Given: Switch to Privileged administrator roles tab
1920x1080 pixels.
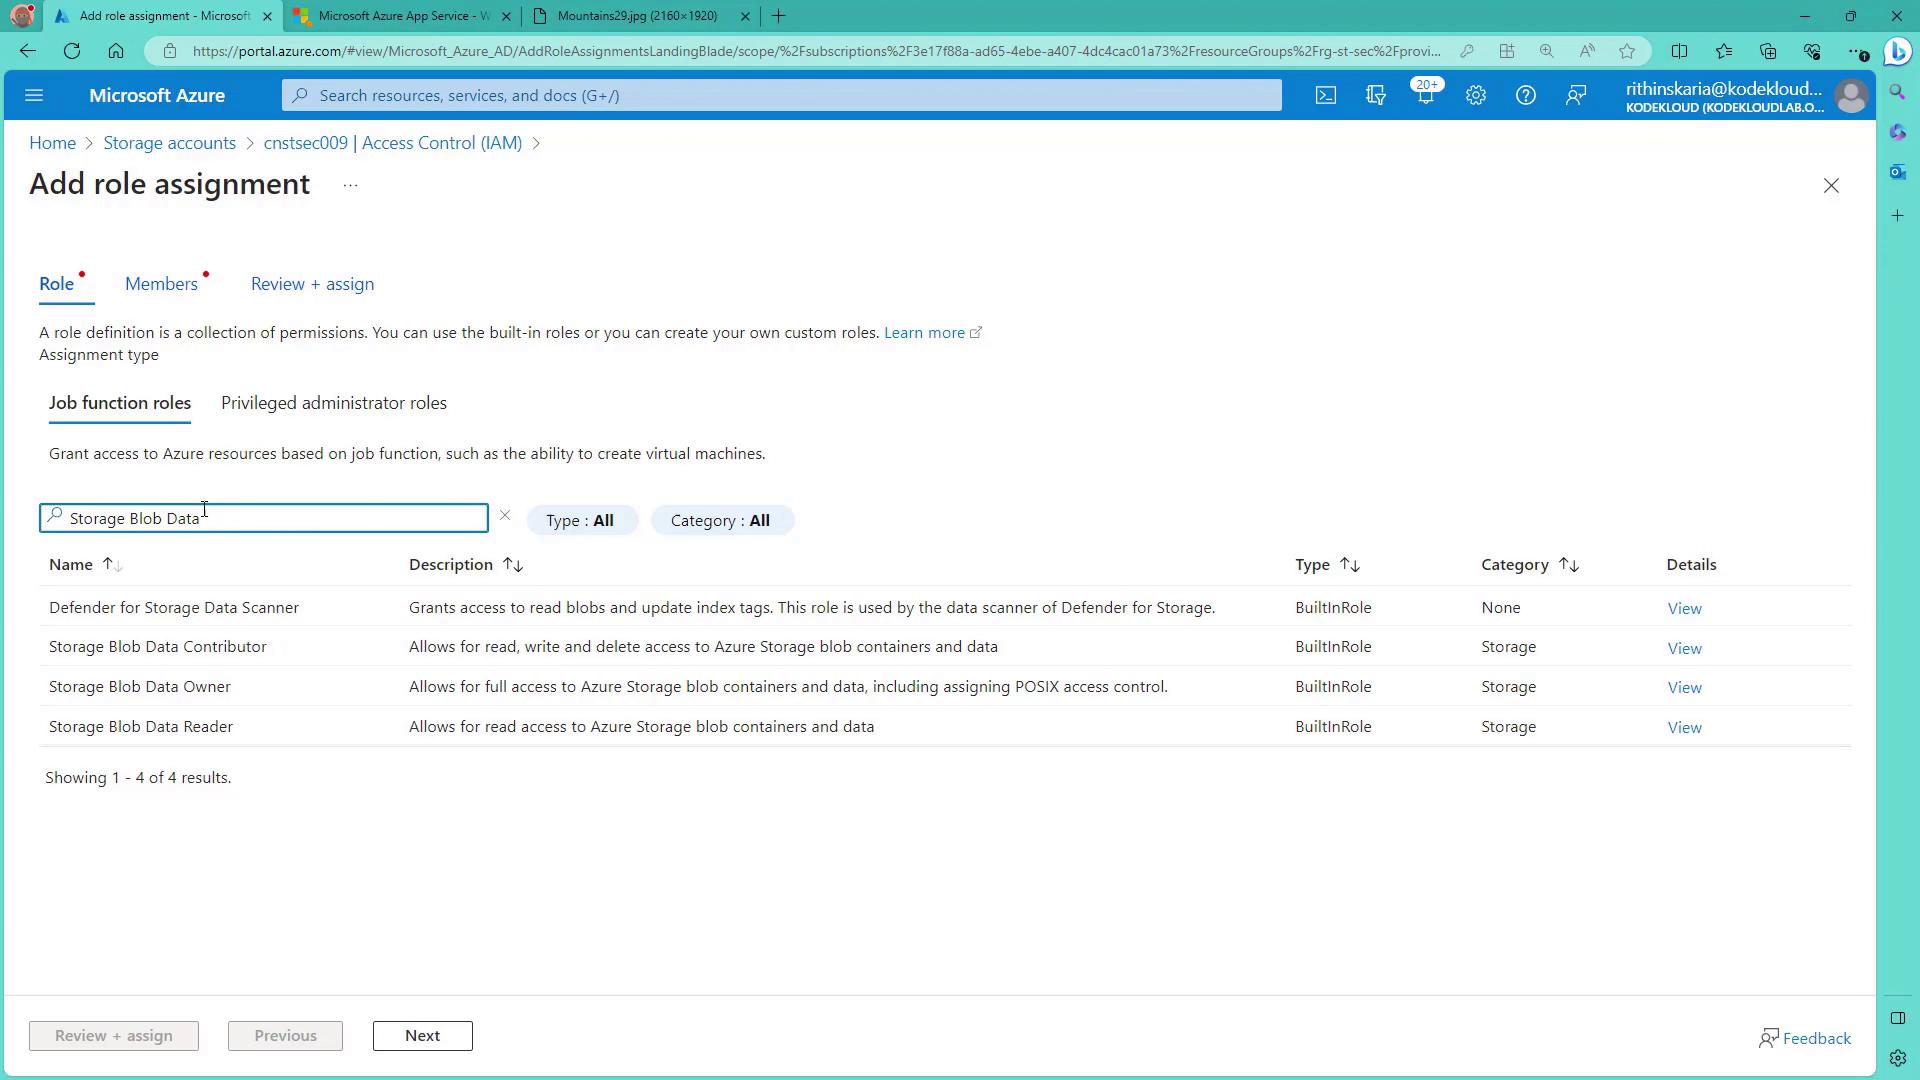Looking at the screenshot, I should click(333, 403).
